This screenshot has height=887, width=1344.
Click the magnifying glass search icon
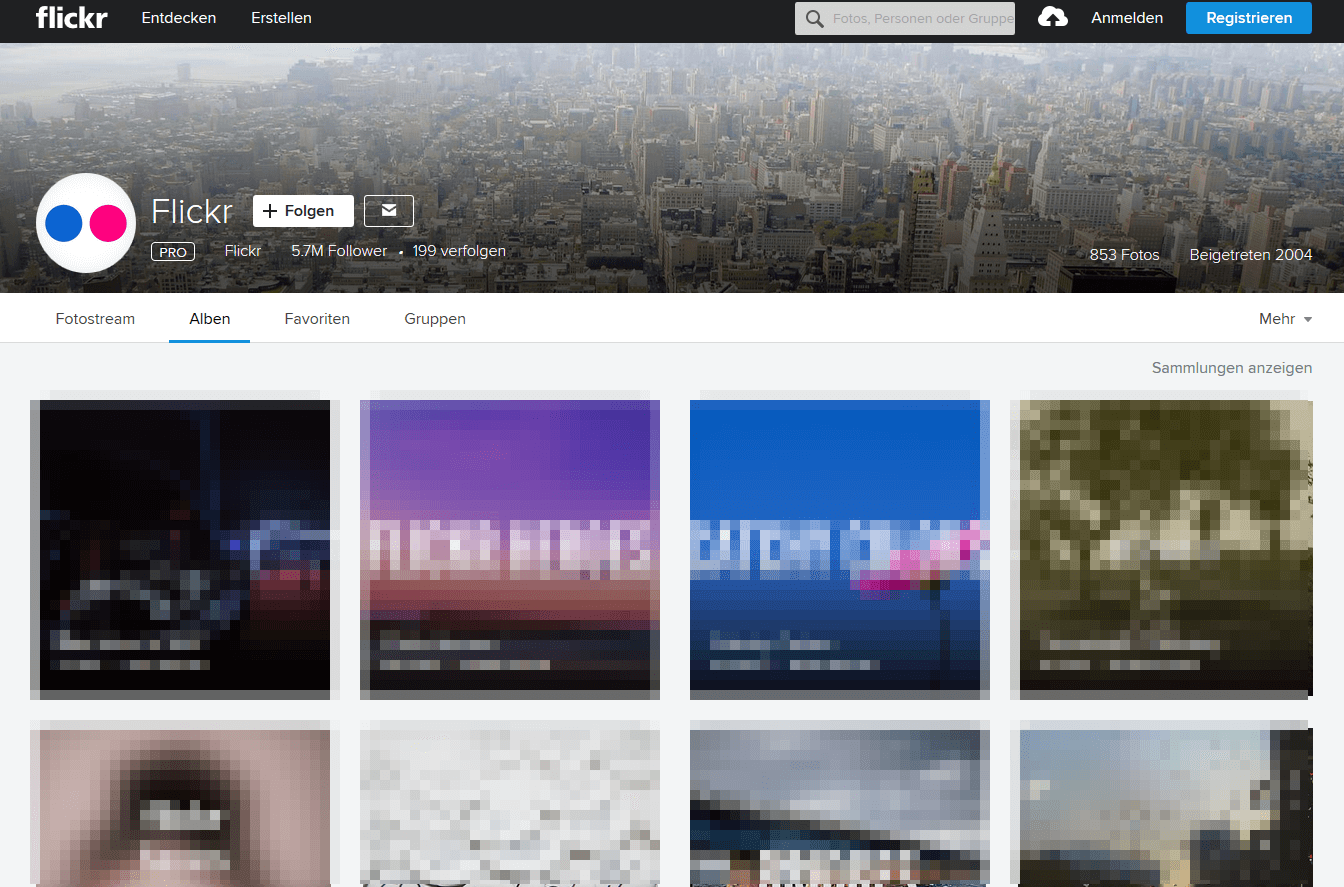pos(814,19)
